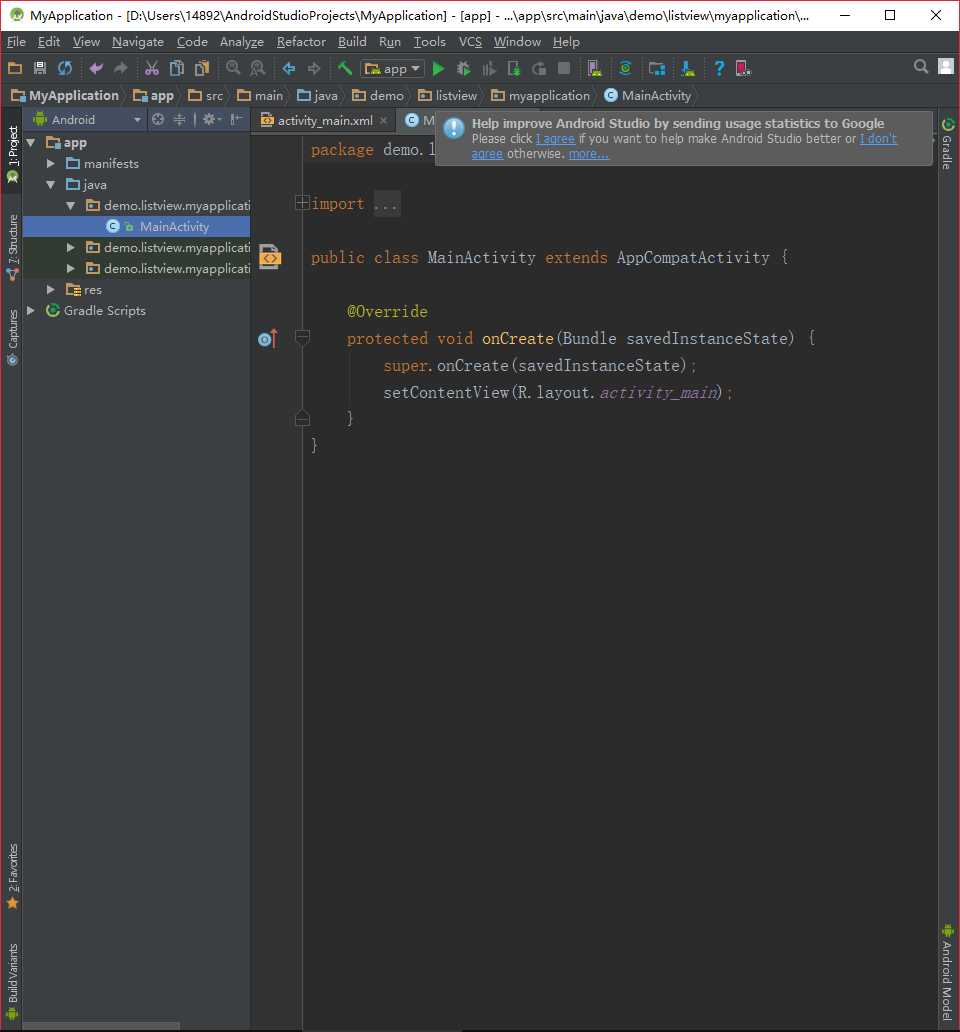Open the File menu
Viewport: 960px width, 1032px height.
16,42
